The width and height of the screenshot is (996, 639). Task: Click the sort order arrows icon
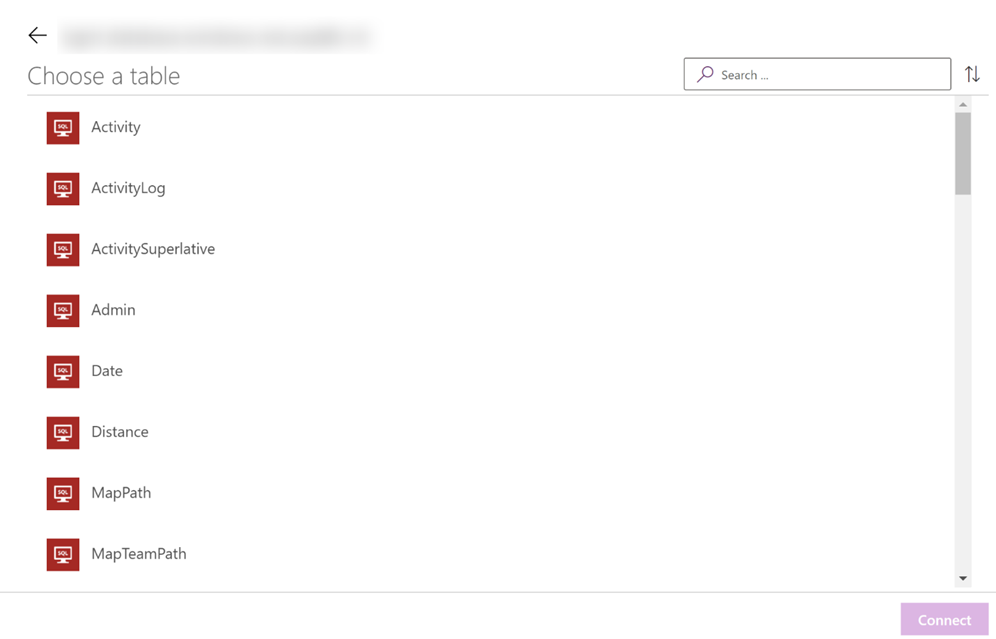(972, 74)
